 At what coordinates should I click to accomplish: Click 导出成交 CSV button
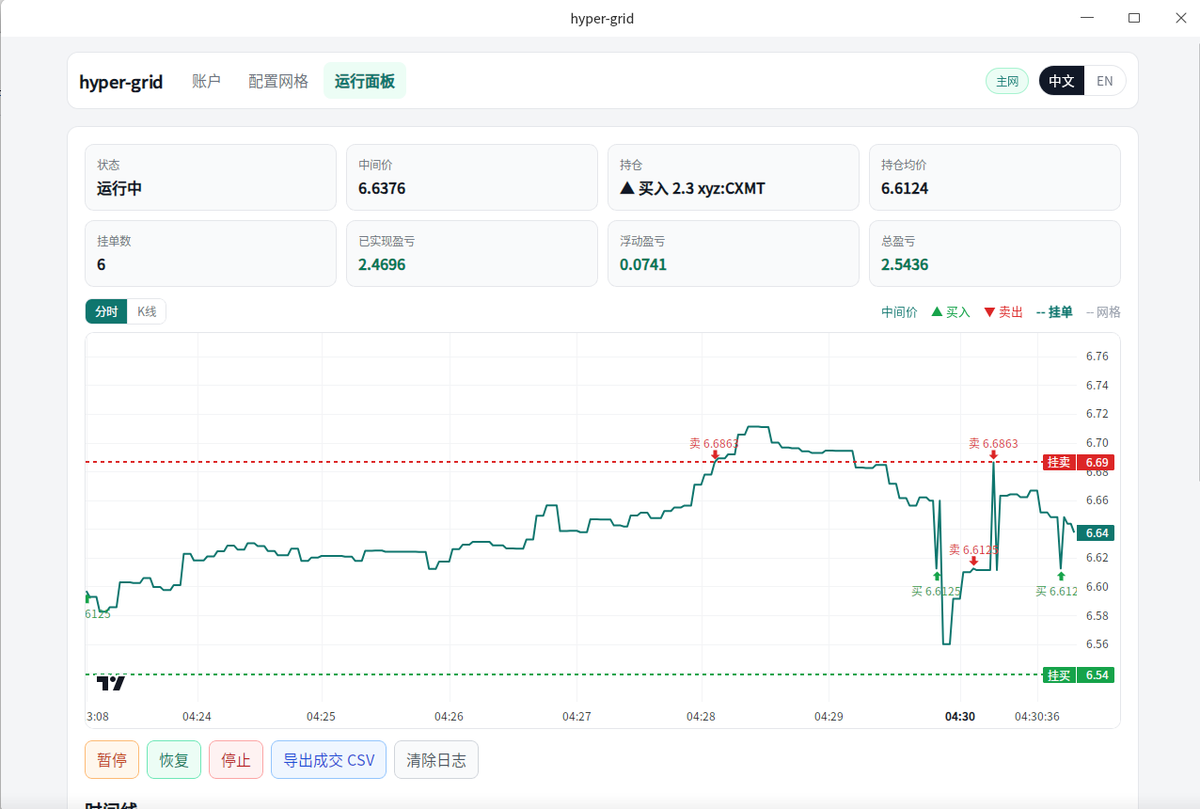click(329, 760)
